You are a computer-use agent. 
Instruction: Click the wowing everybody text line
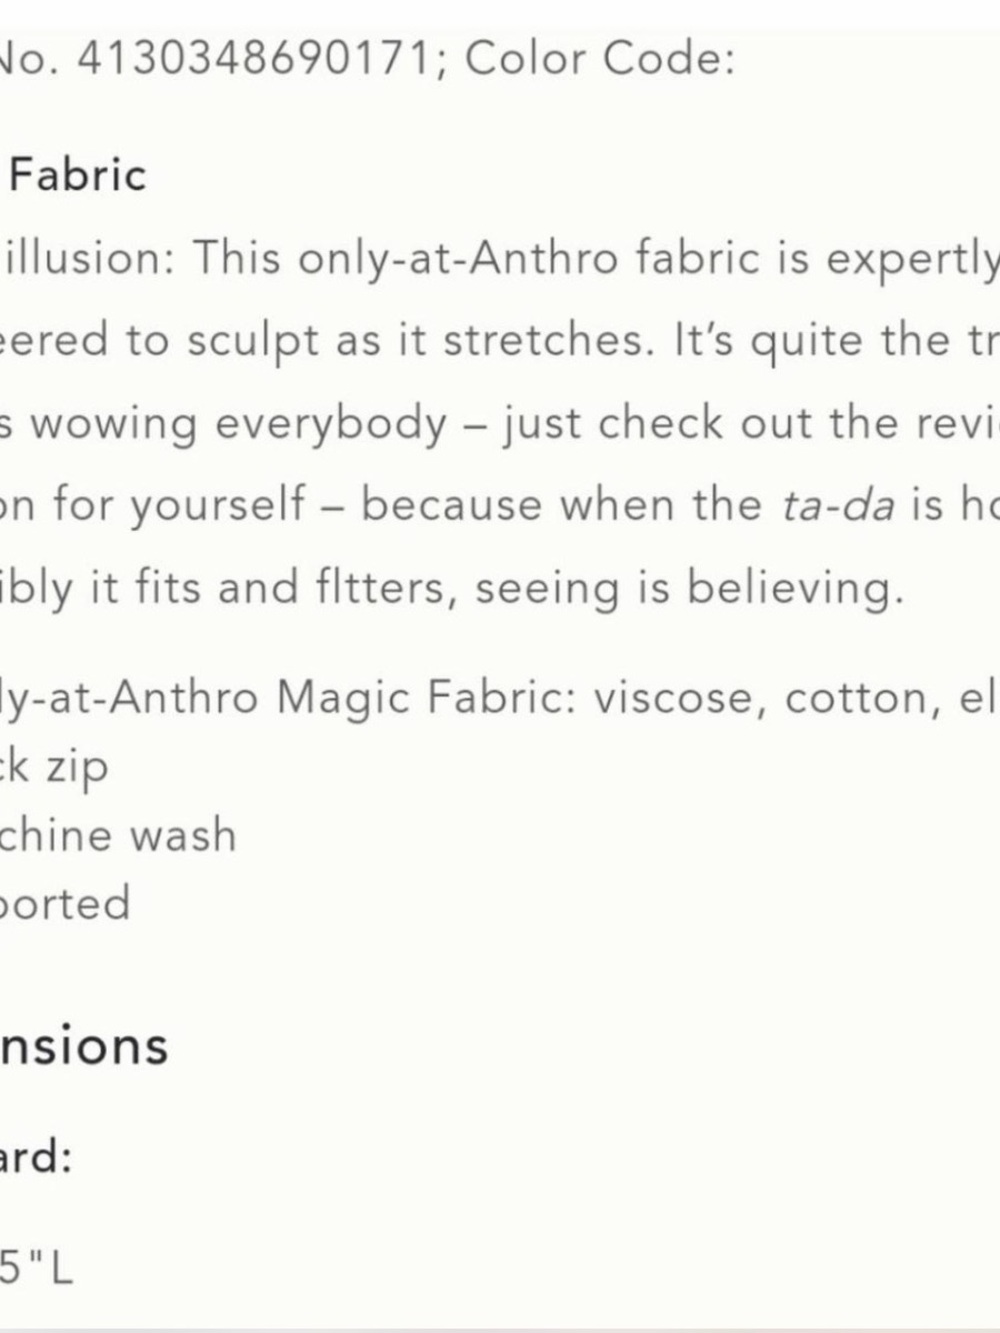coord(500,424)
